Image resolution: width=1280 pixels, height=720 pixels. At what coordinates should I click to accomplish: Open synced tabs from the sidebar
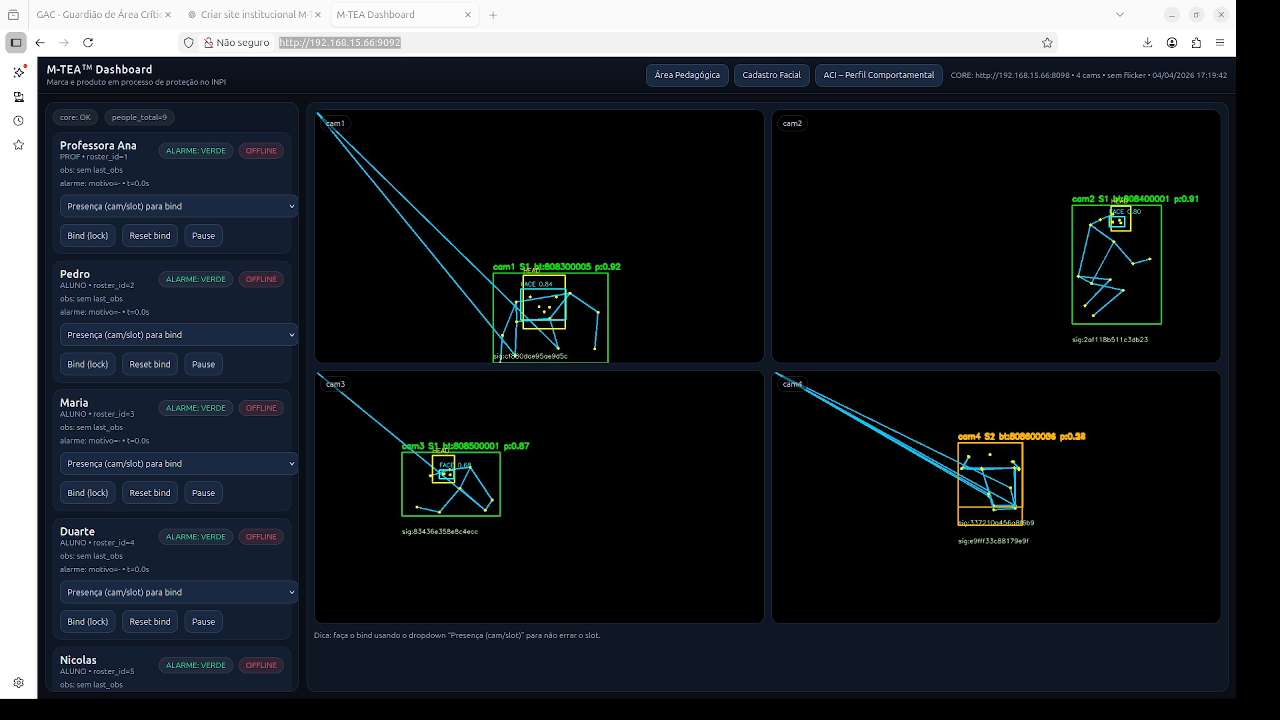coord(18,97)
